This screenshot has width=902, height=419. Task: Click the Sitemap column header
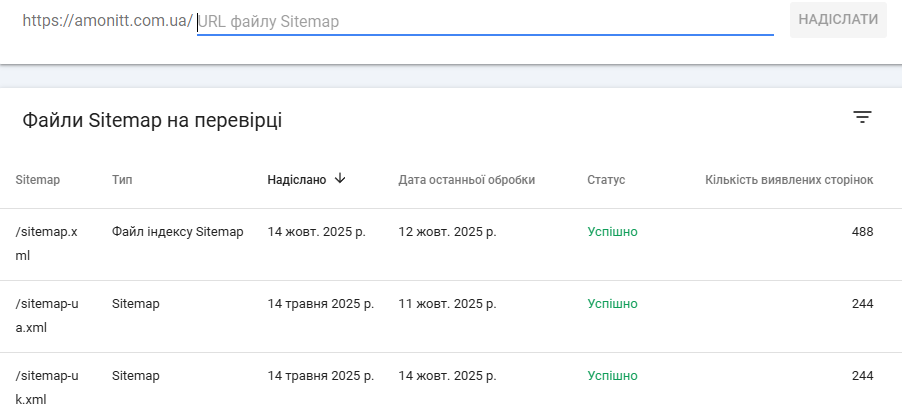point(38,180)
